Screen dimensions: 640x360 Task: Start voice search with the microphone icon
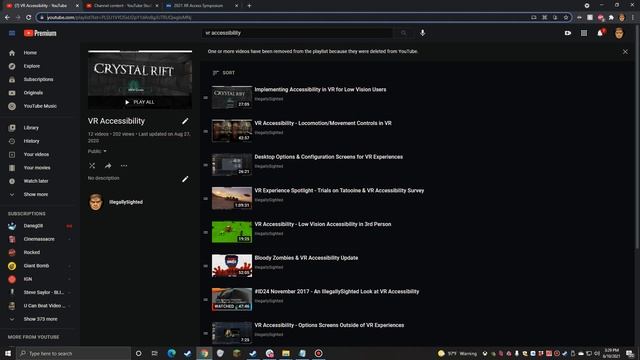pyautogui.click(x=422, y=33)
